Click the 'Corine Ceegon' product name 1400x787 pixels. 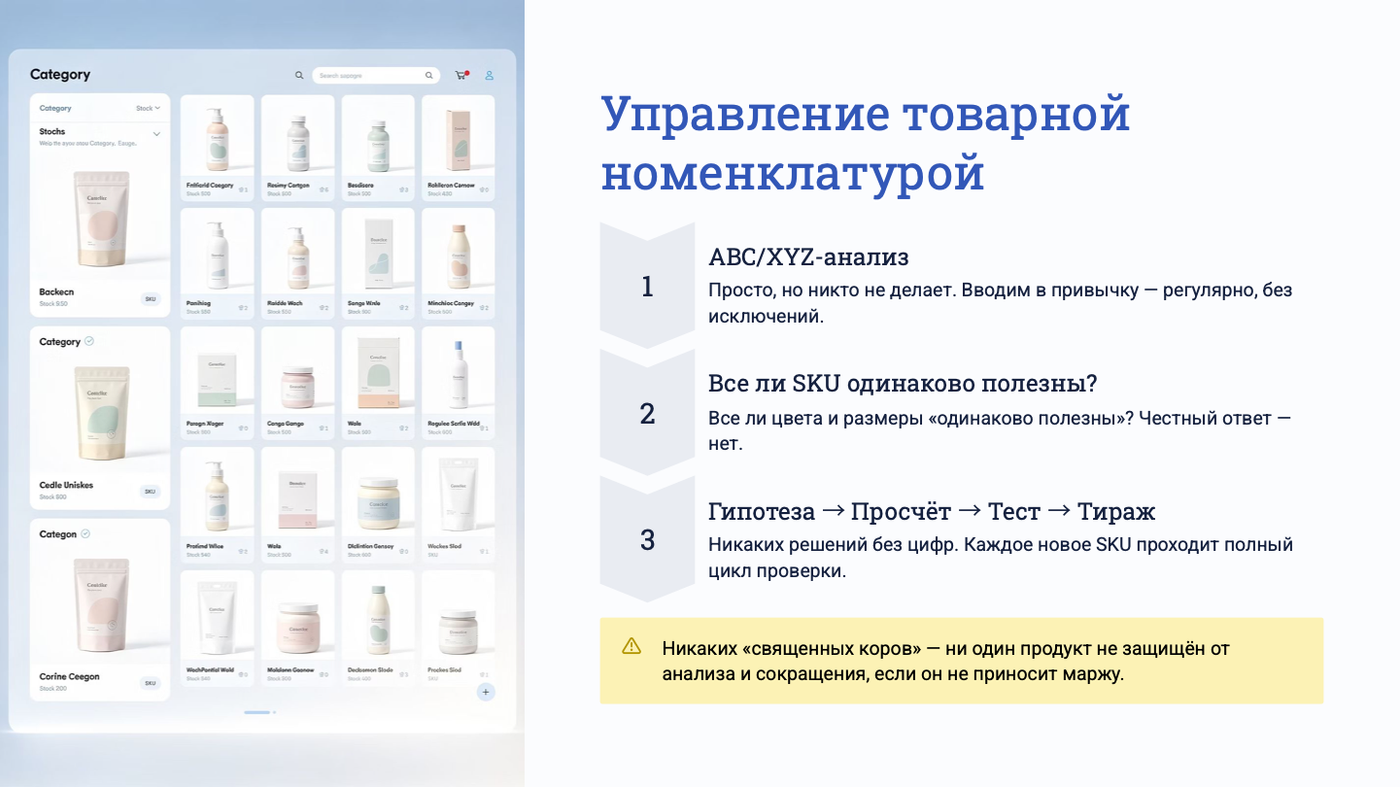(x=69, y=677)
